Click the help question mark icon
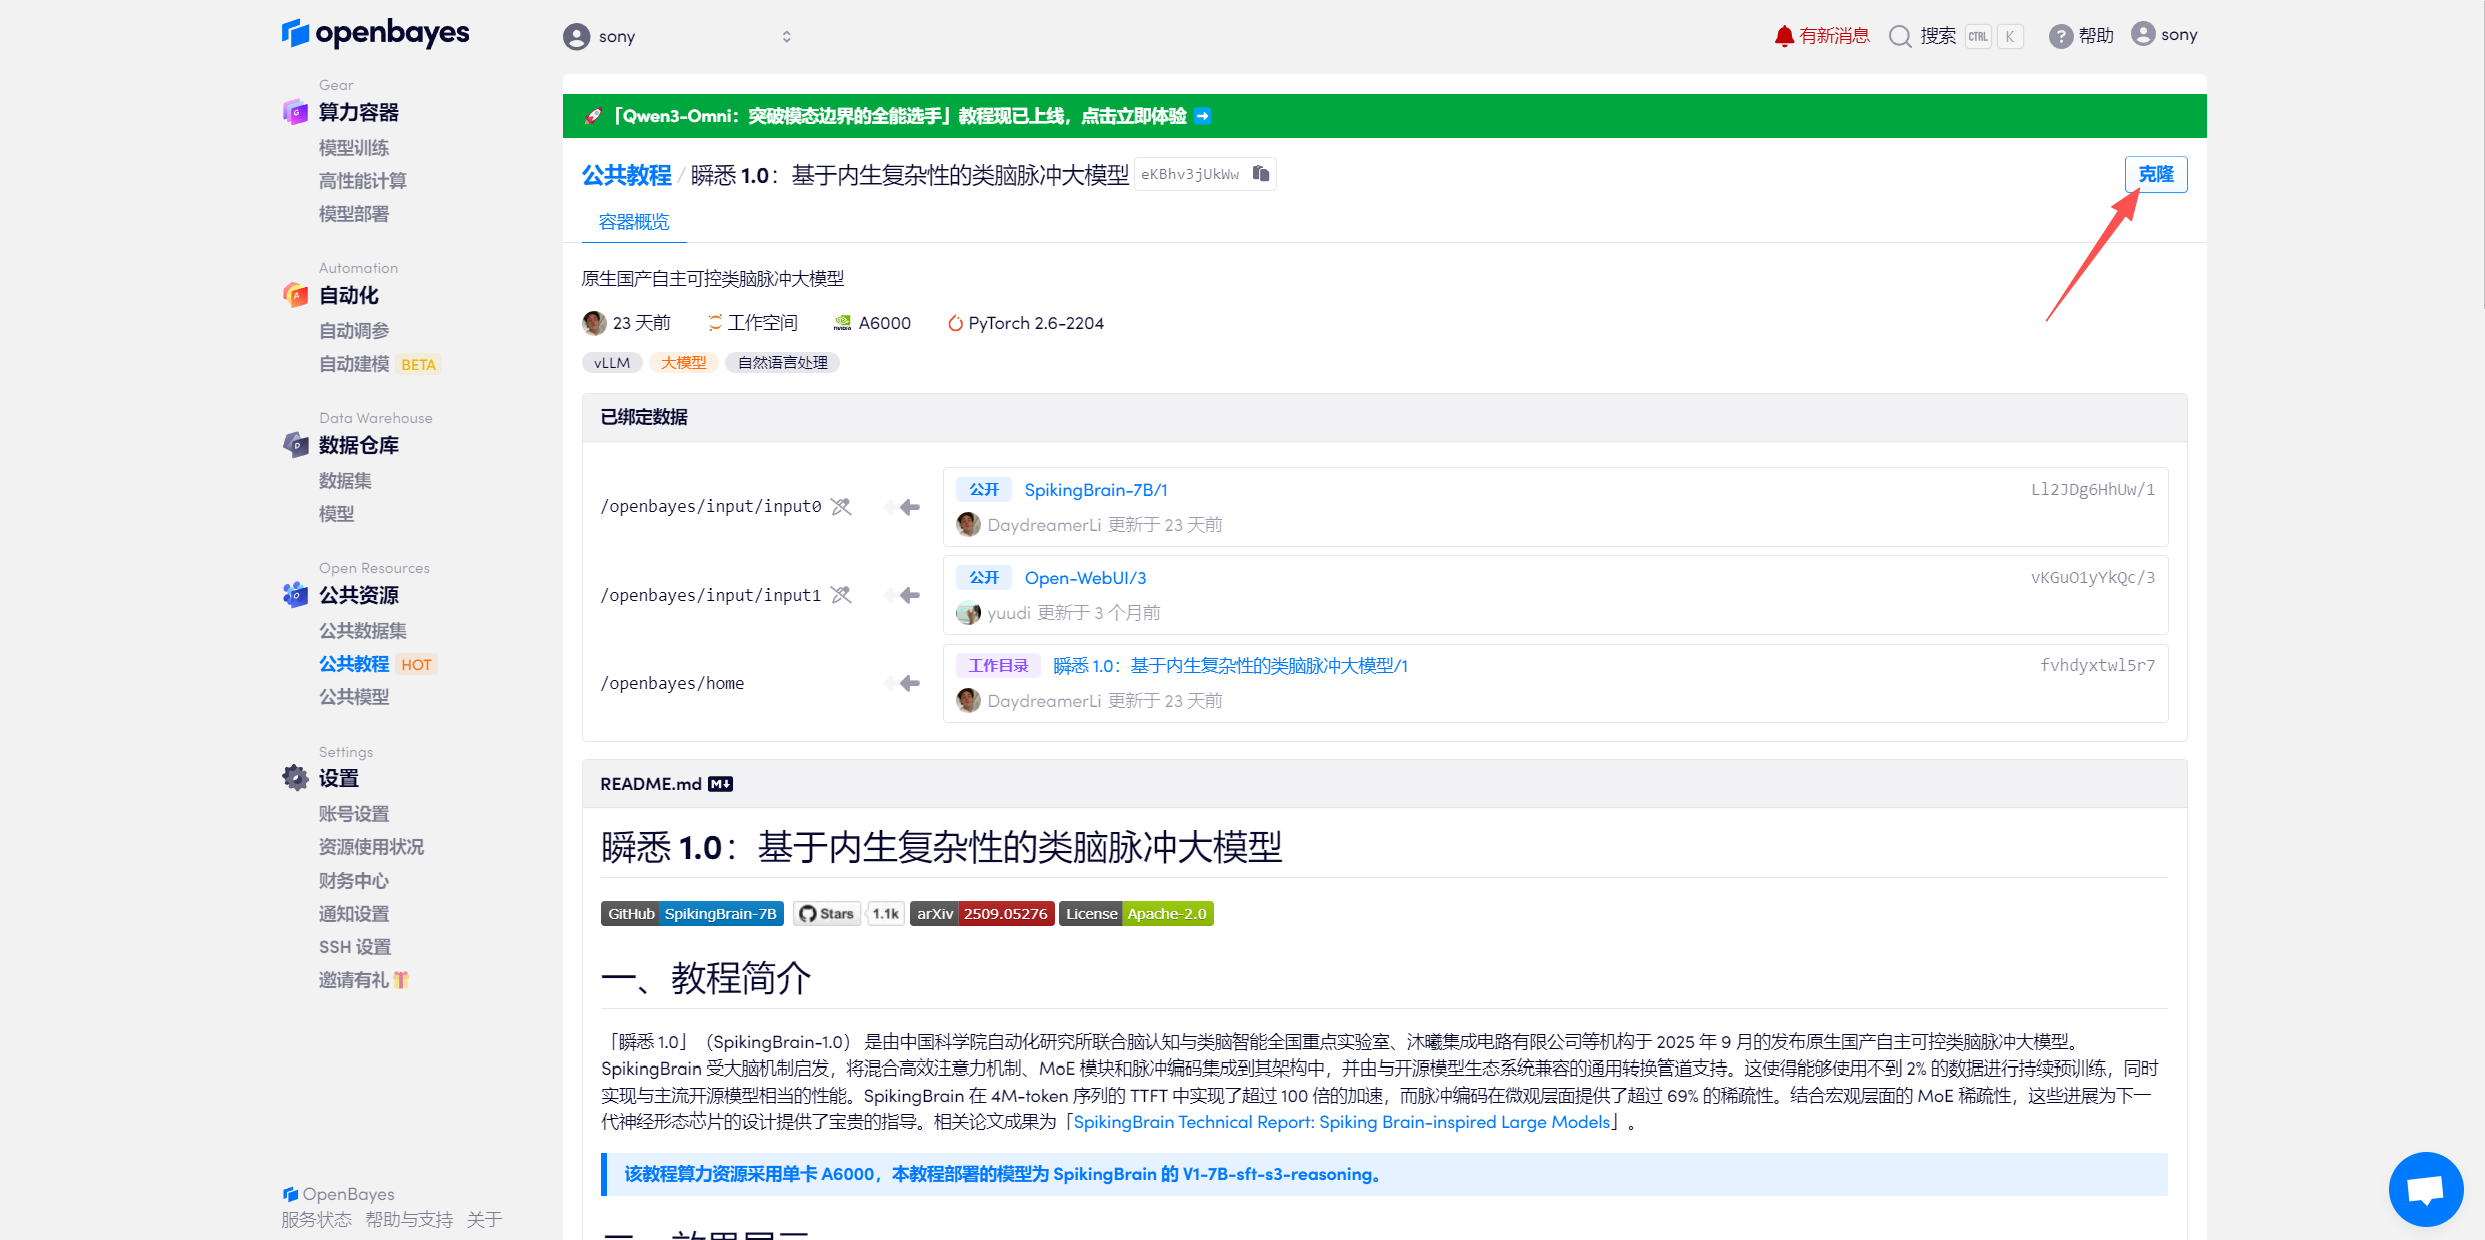This screenshot has height=1240, width=2485. pyautogui.click(x=2060, y=36)
